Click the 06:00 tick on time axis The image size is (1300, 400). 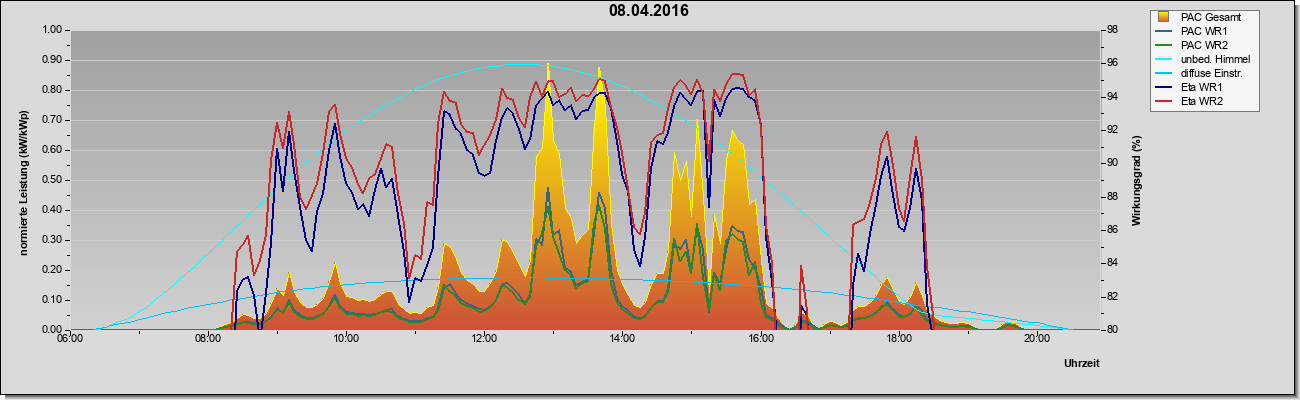[x=69, y=338]
